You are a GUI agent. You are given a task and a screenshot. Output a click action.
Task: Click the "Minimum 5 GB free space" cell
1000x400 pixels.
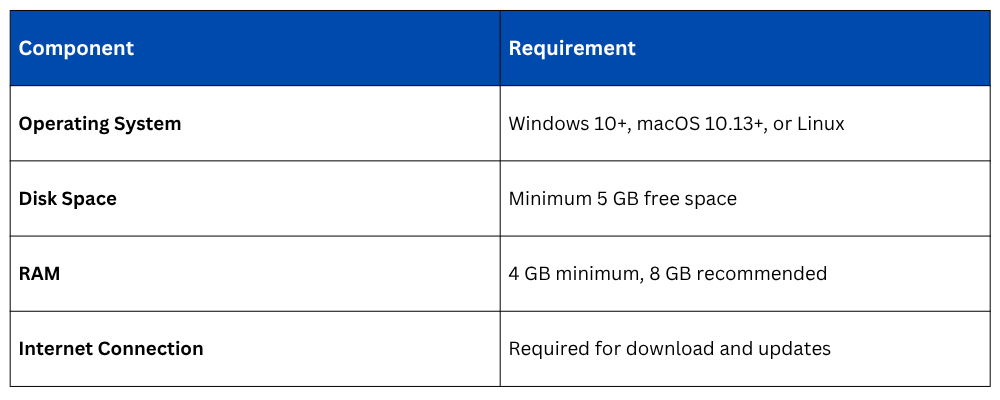tap(623, 199)
